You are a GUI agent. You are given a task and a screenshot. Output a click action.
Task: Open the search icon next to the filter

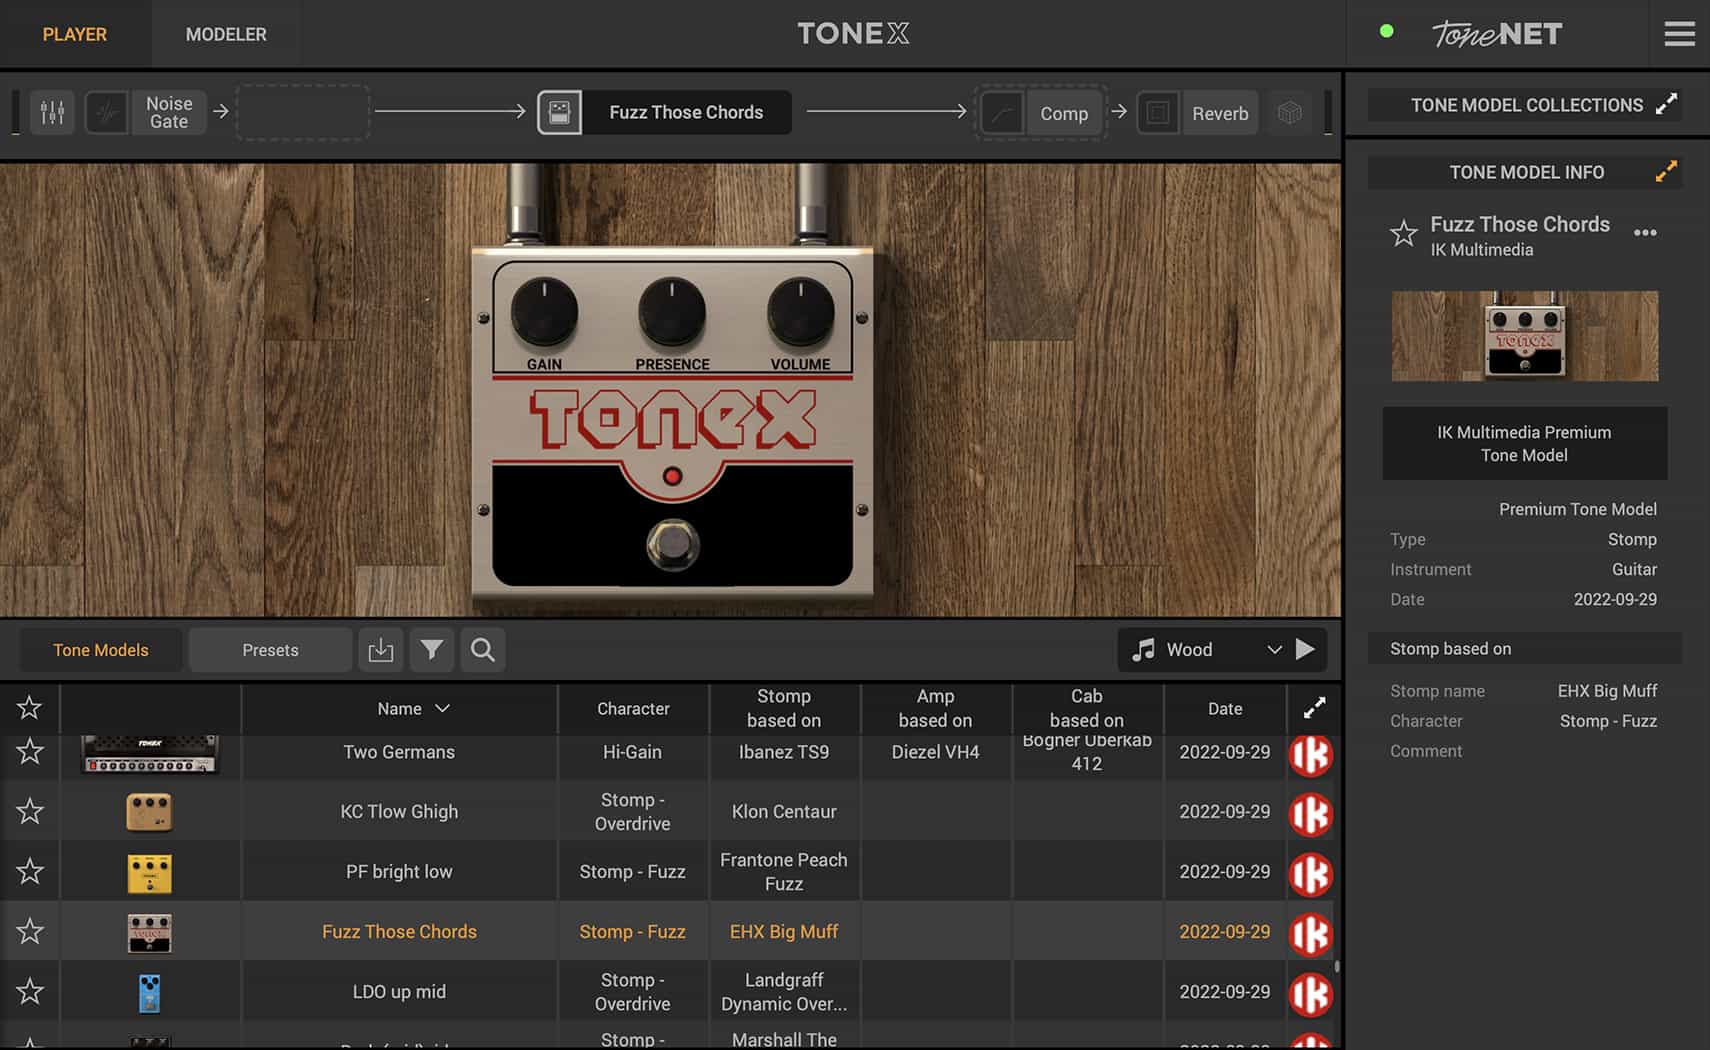(x=483, y=650)
